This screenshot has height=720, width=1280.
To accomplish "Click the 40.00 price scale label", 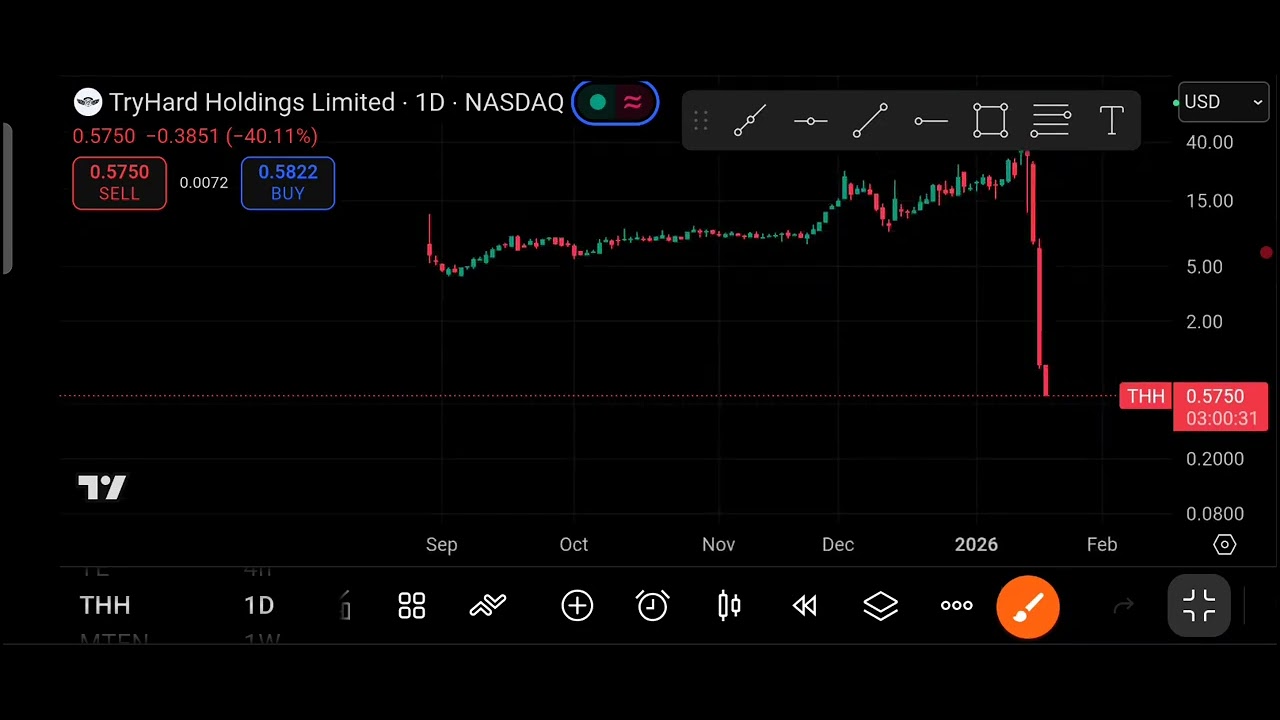I will (x=1209, y=142).
